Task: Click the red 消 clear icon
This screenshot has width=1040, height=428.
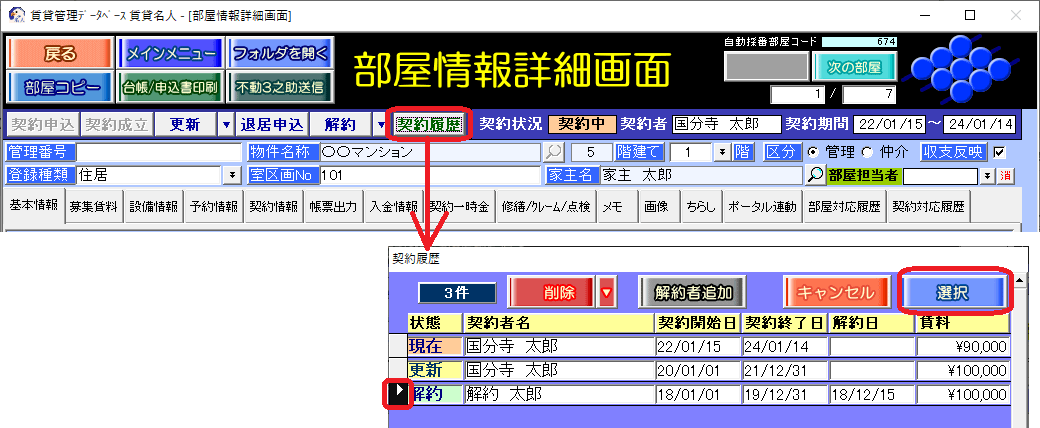Action: point(1006,175)
